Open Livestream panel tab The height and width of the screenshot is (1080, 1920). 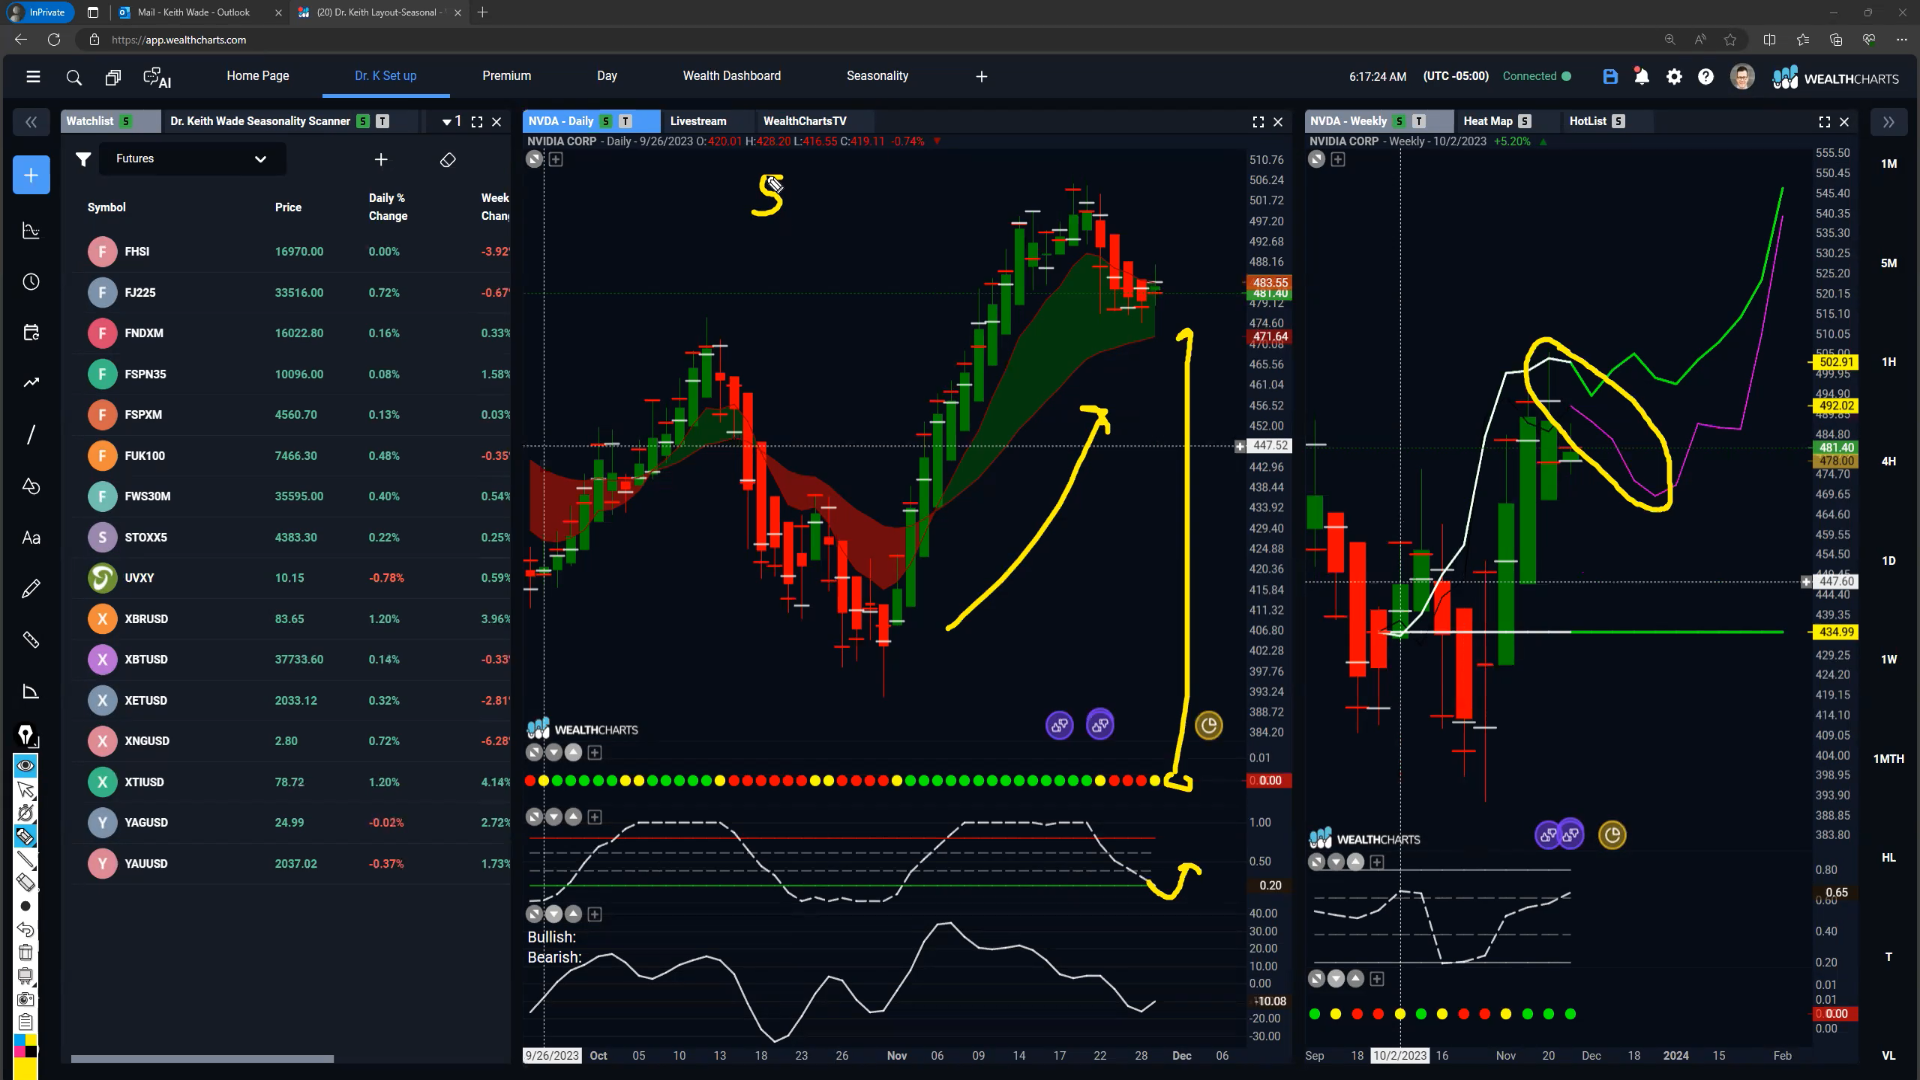[698, 121]
